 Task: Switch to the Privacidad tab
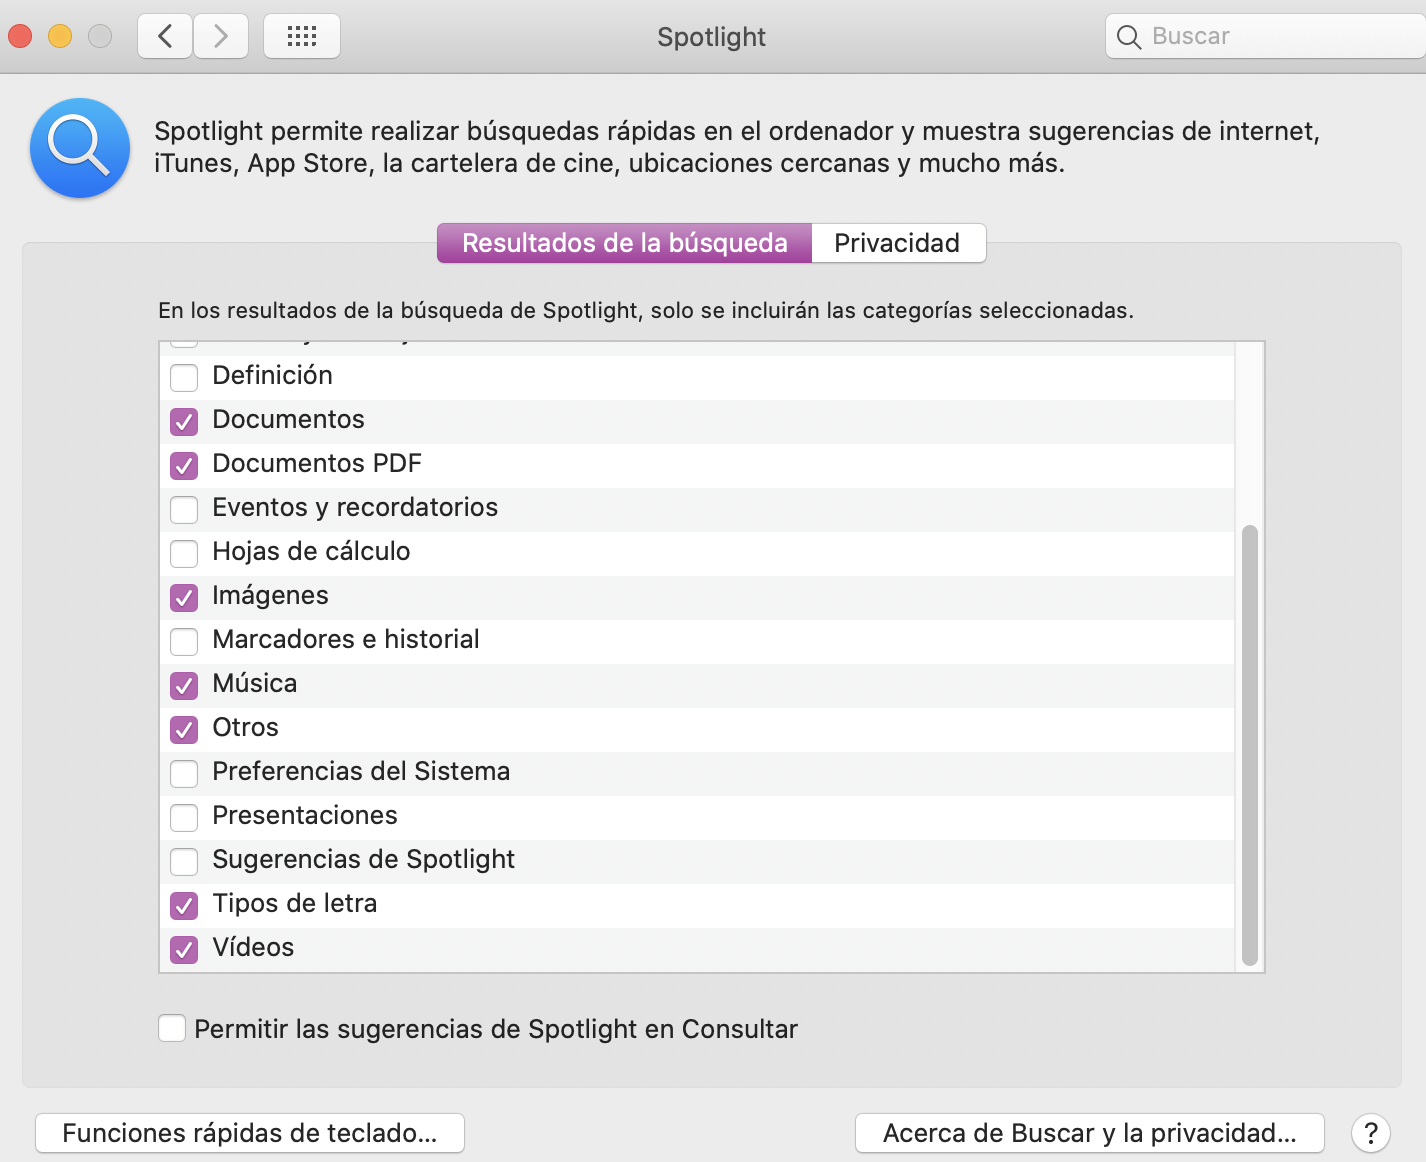pyautogui.click(x=897, y=243)
